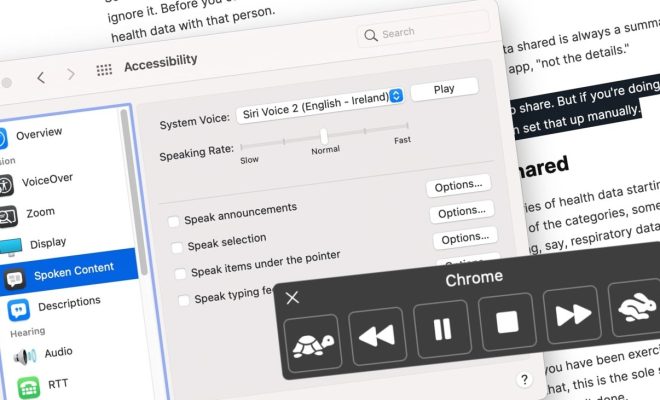
Task: Slow down speech with the turtle button
Action: 313,343
